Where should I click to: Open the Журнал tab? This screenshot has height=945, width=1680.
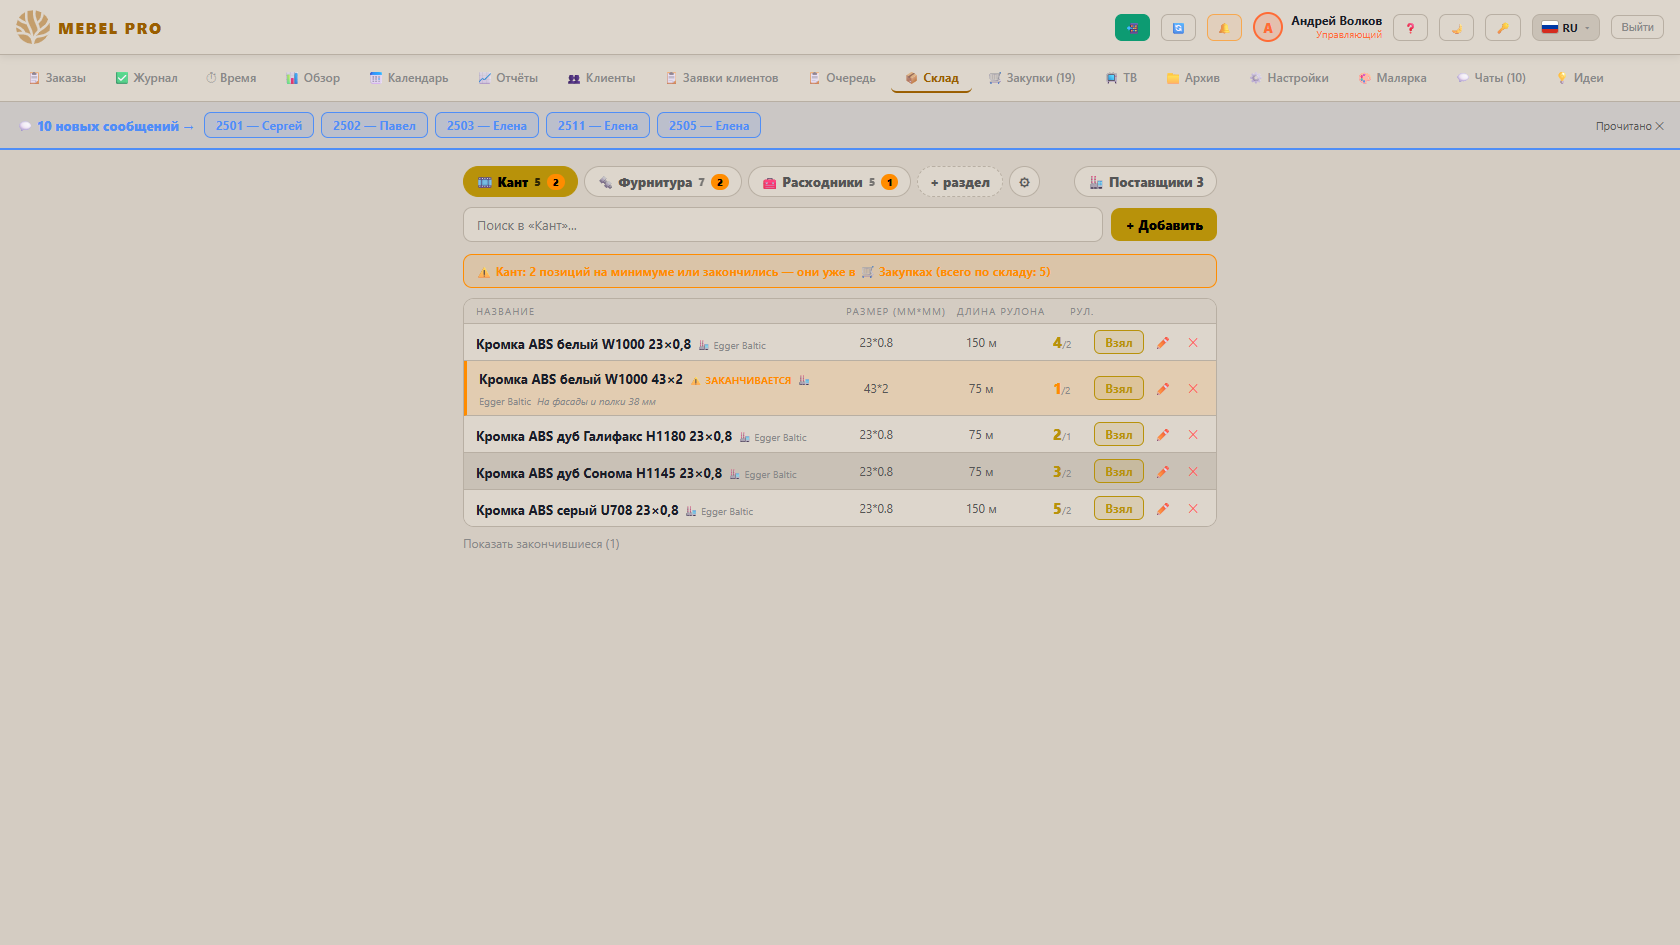click(146, 78)
